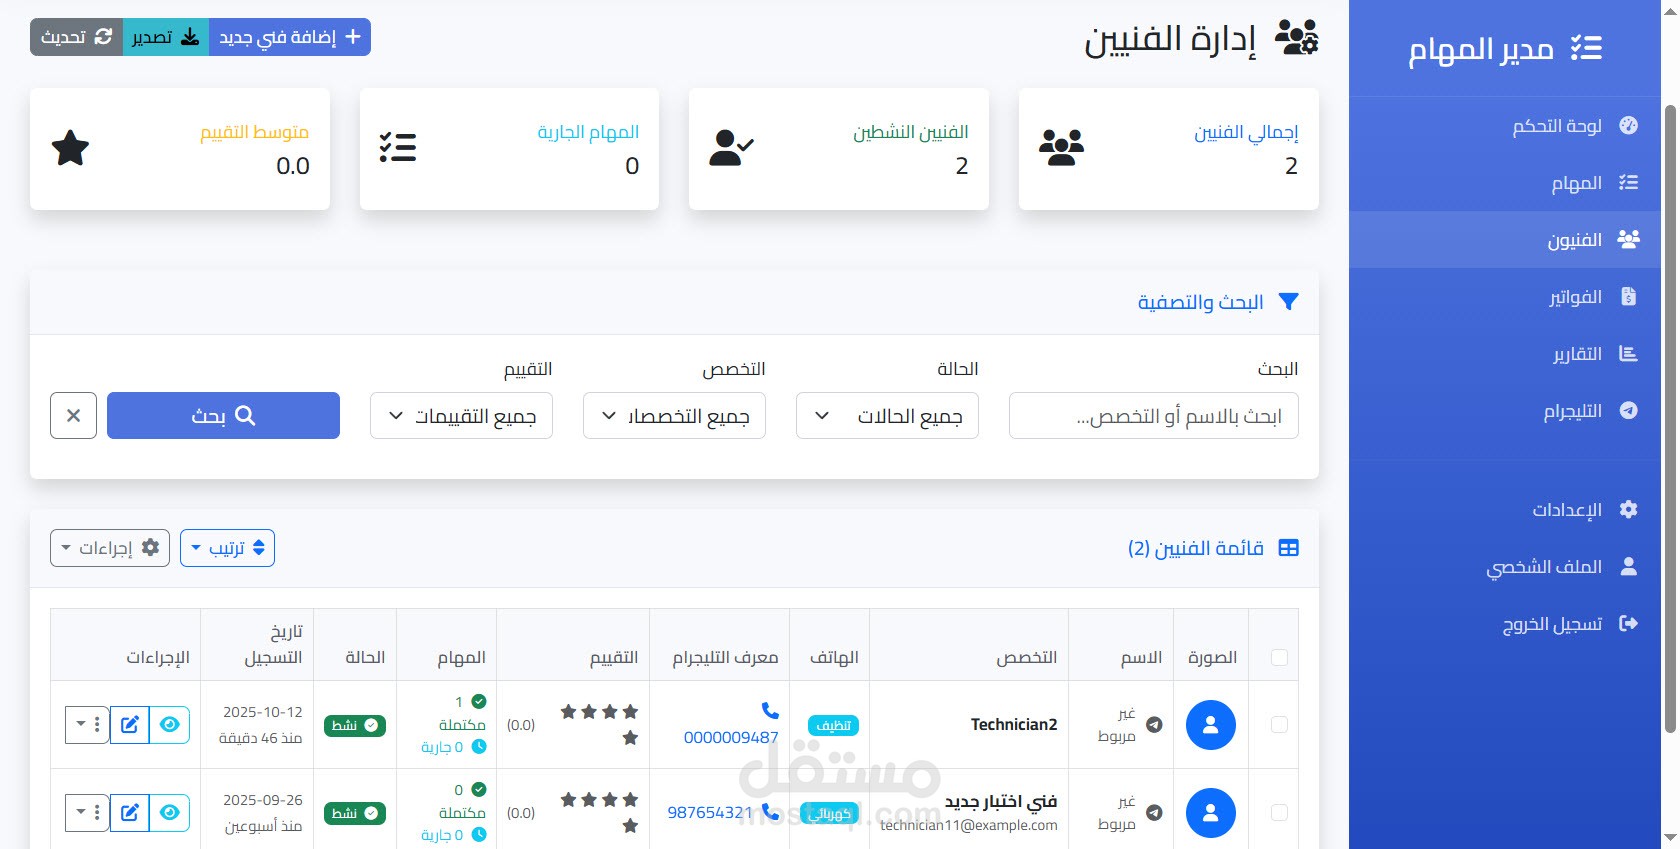The height and width of the screenshot is (849, 1680).
Task: Click the تحديث refresh button
Action: [x=76, y=37]
